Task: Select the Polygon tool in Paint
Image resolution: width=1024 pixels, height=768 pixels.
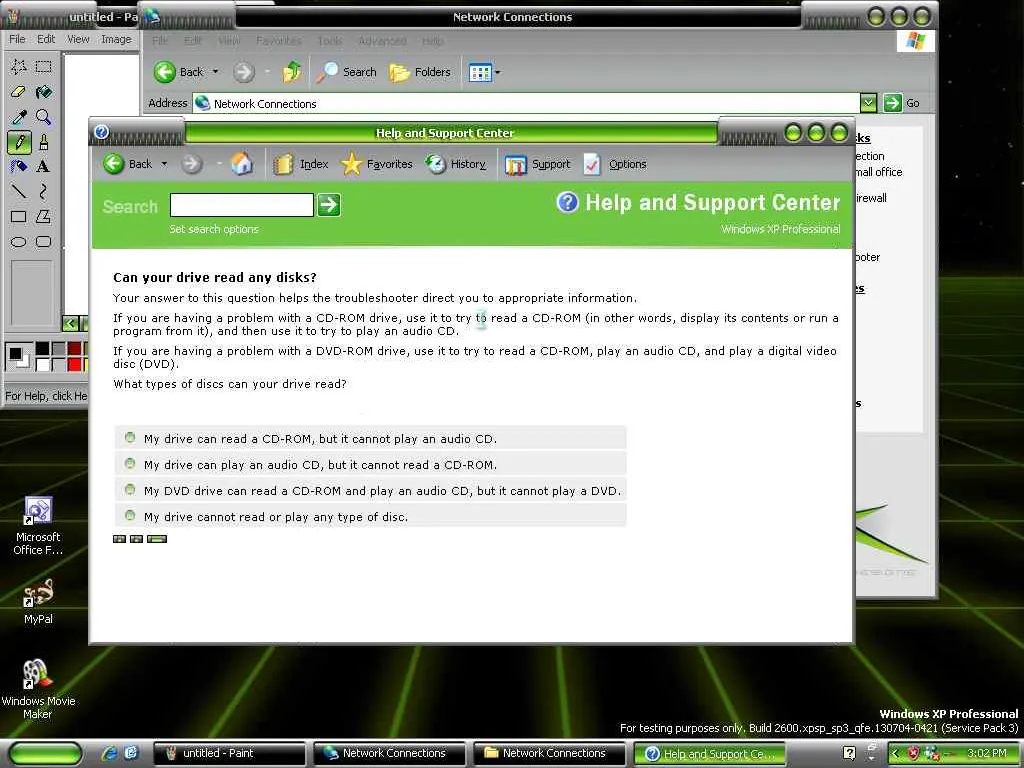Action: pyautogui.click(x=44, y=216)
